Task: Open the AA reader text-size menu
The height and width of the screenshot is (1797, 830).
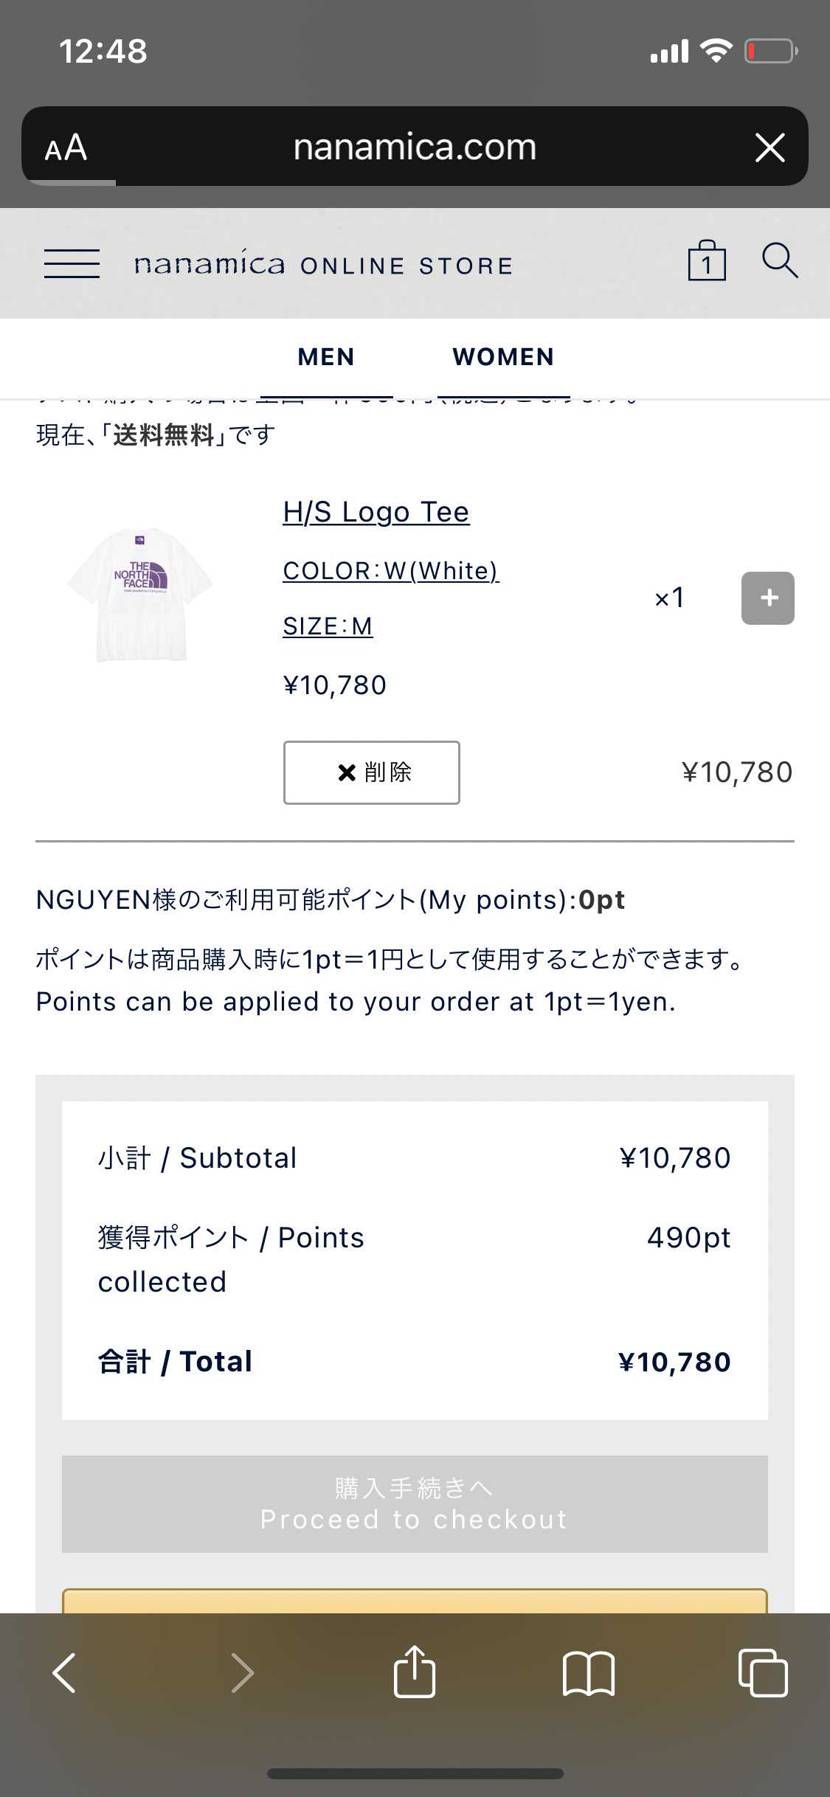Action: tap(66, 148)
